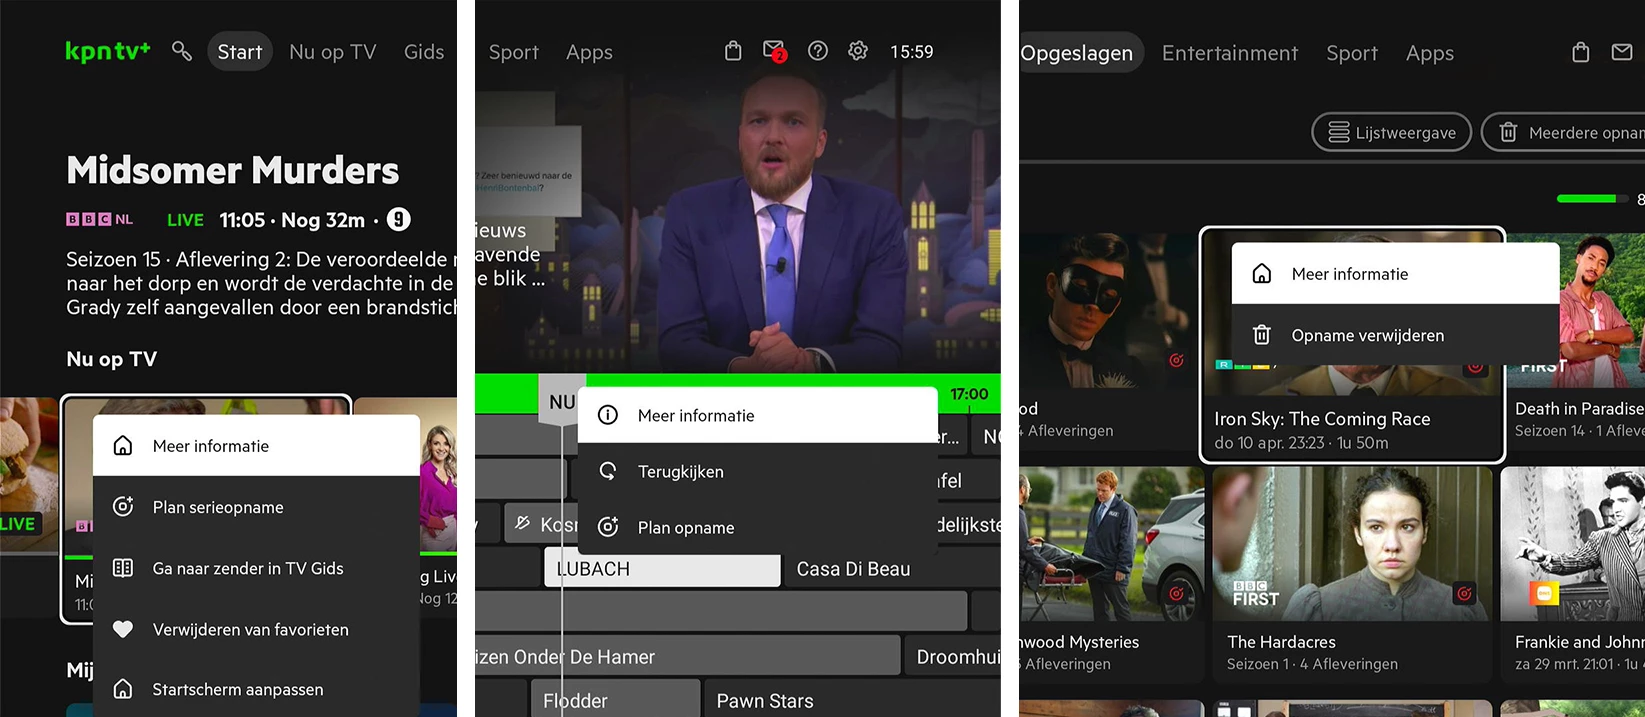
Task: Click the heart favorites icon
Action: pyautogui.click(x=123, y=629)
